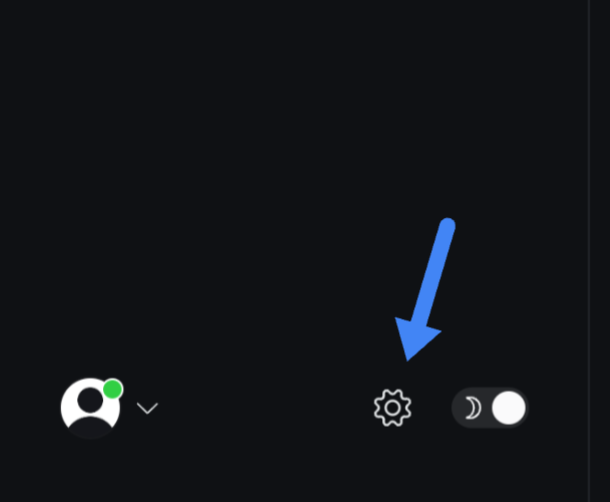Slide the theme switch knob to moon side
This screenshot has width=610, height=502.
[x=508, y=408]
